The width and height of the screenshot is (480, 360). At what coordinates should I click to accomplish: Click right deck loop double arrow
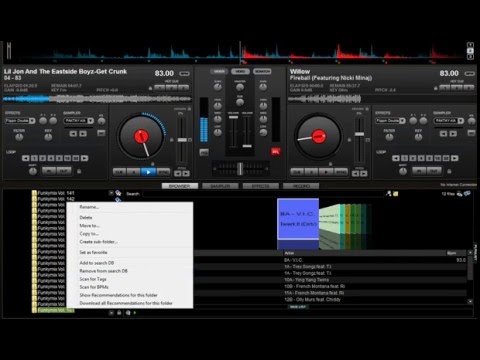(x=455, y=158)
